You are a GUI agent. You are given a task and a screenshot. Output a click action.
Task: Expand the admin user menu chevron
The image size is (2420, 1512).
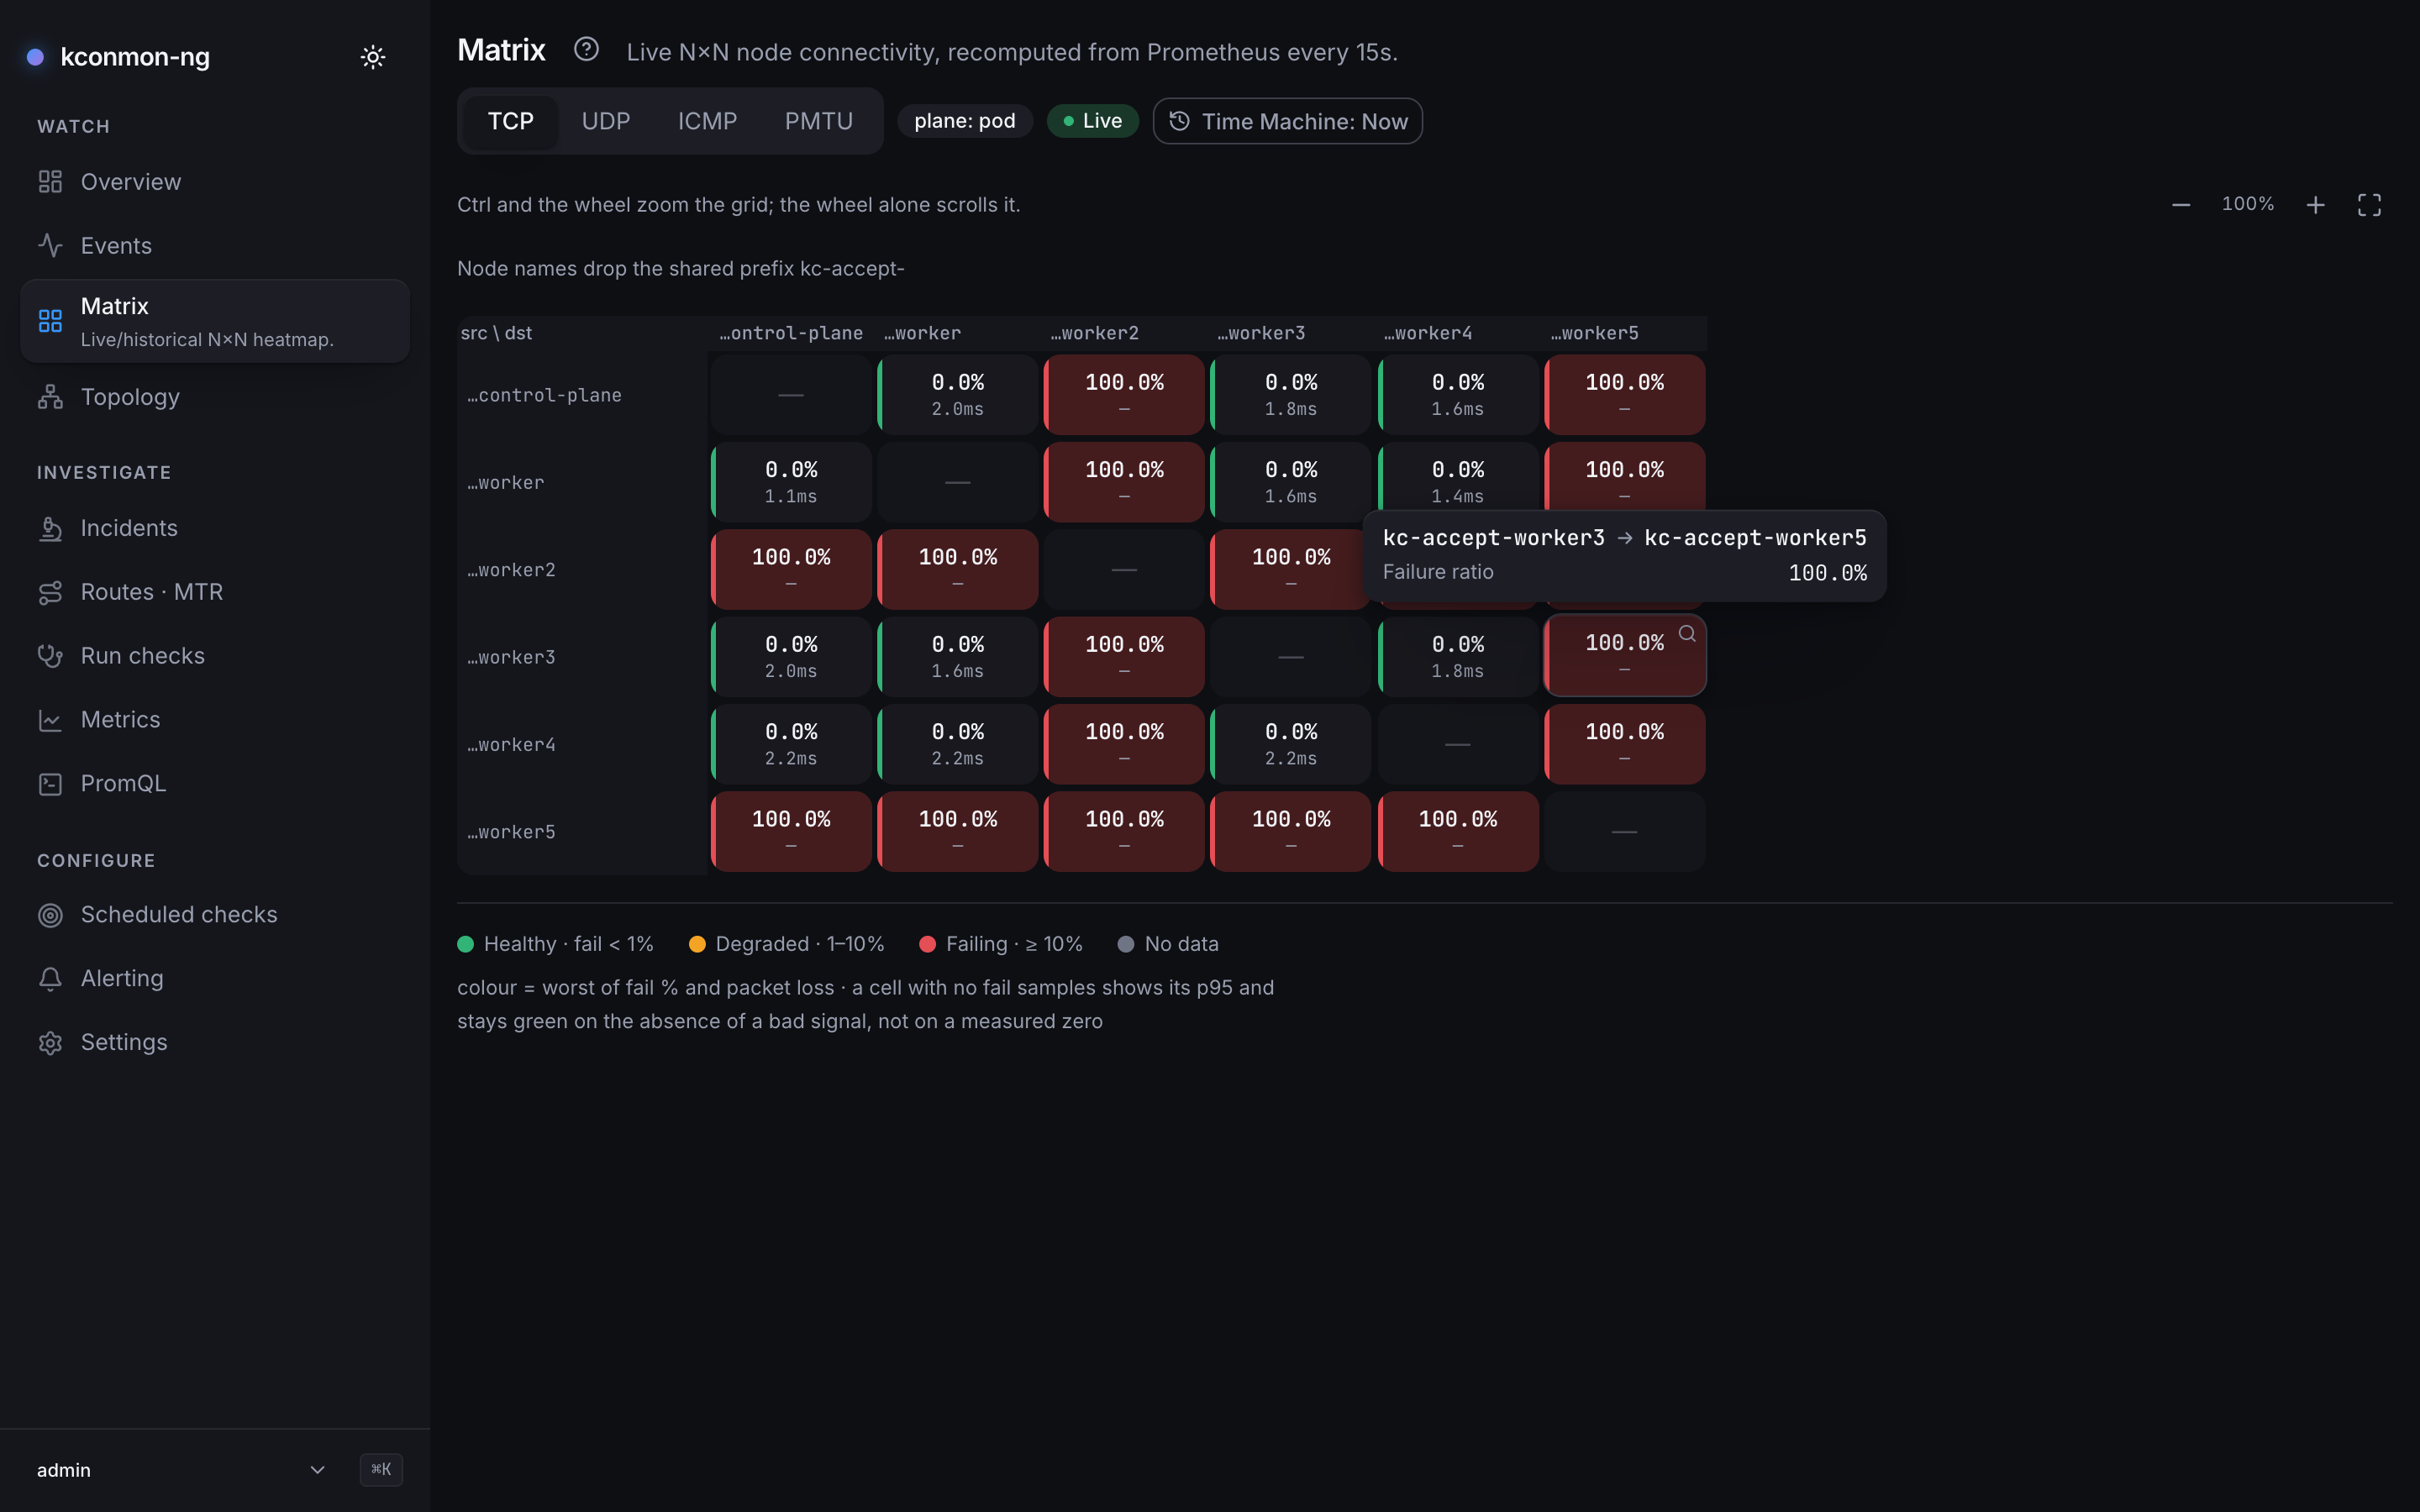pos(317,1470)
